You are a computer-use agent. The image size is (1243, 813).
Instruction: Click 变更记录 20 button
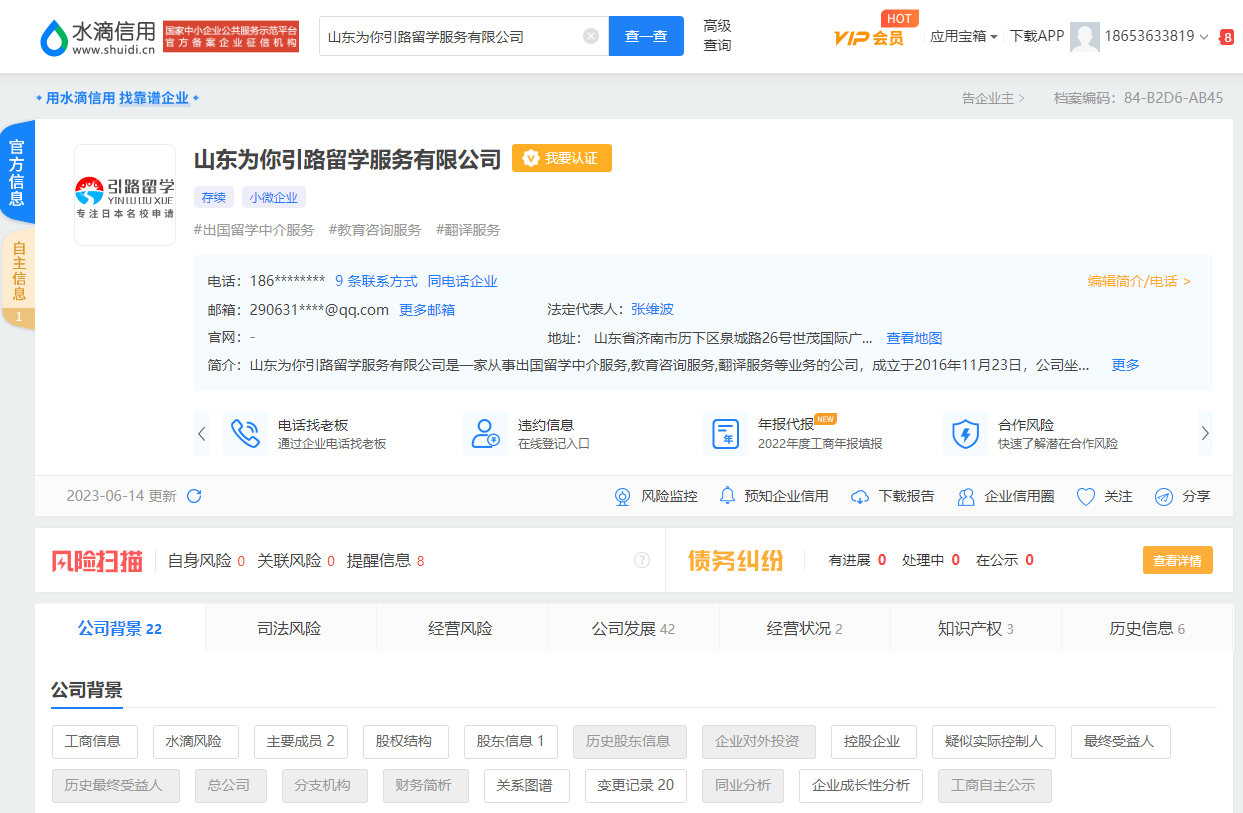(x=635, y=786)
